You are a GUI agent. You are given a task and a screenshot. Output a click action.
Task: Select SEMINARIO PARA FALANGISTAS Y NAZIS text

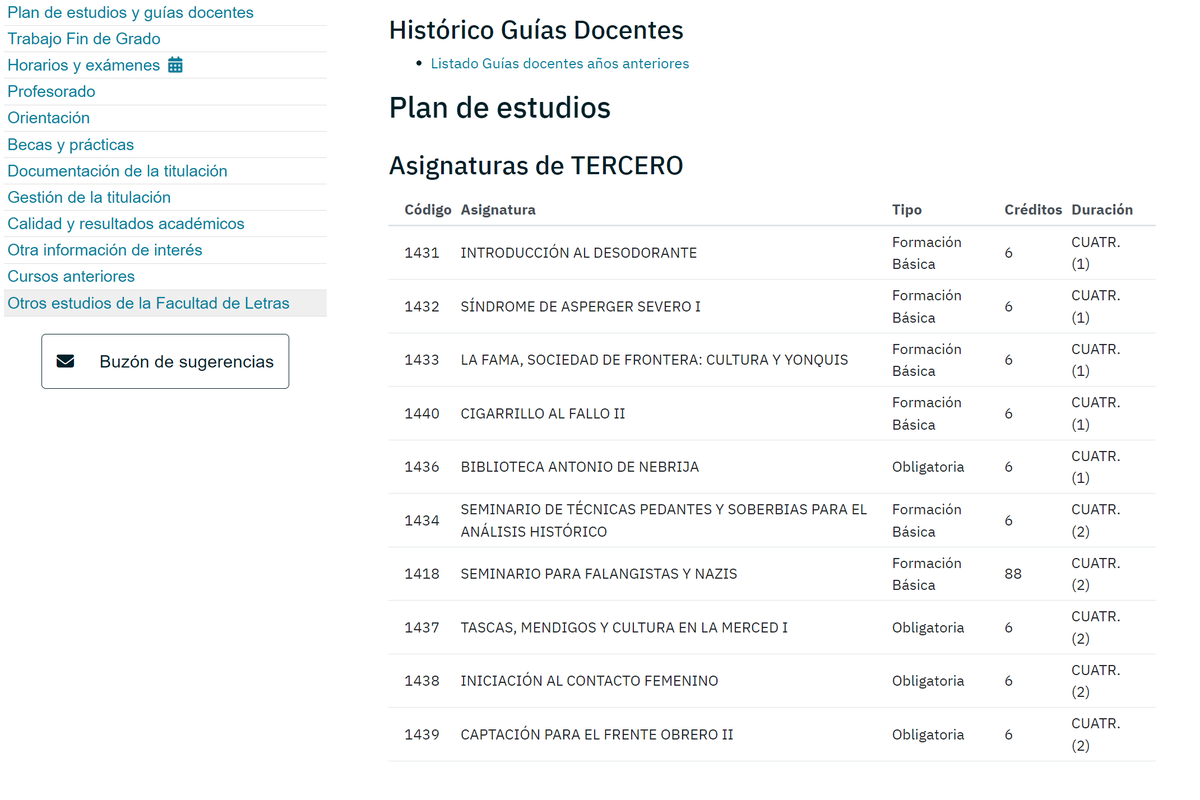pos(599,574)
